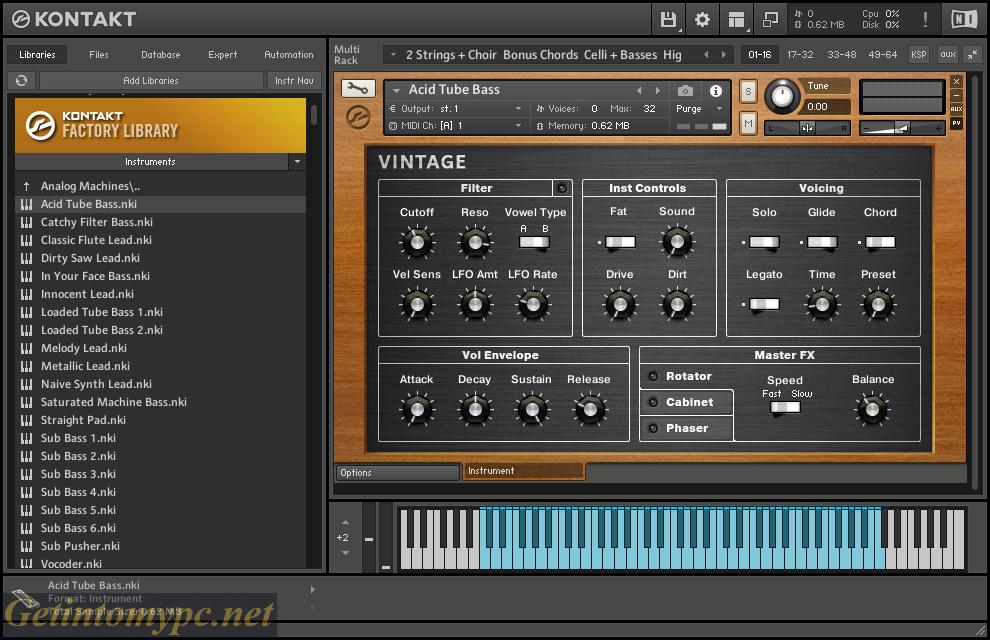Image resolution: width=990 pixels, height=640 pixels.
Task: Enable the Phaser effect
Action: coord(653,428)
